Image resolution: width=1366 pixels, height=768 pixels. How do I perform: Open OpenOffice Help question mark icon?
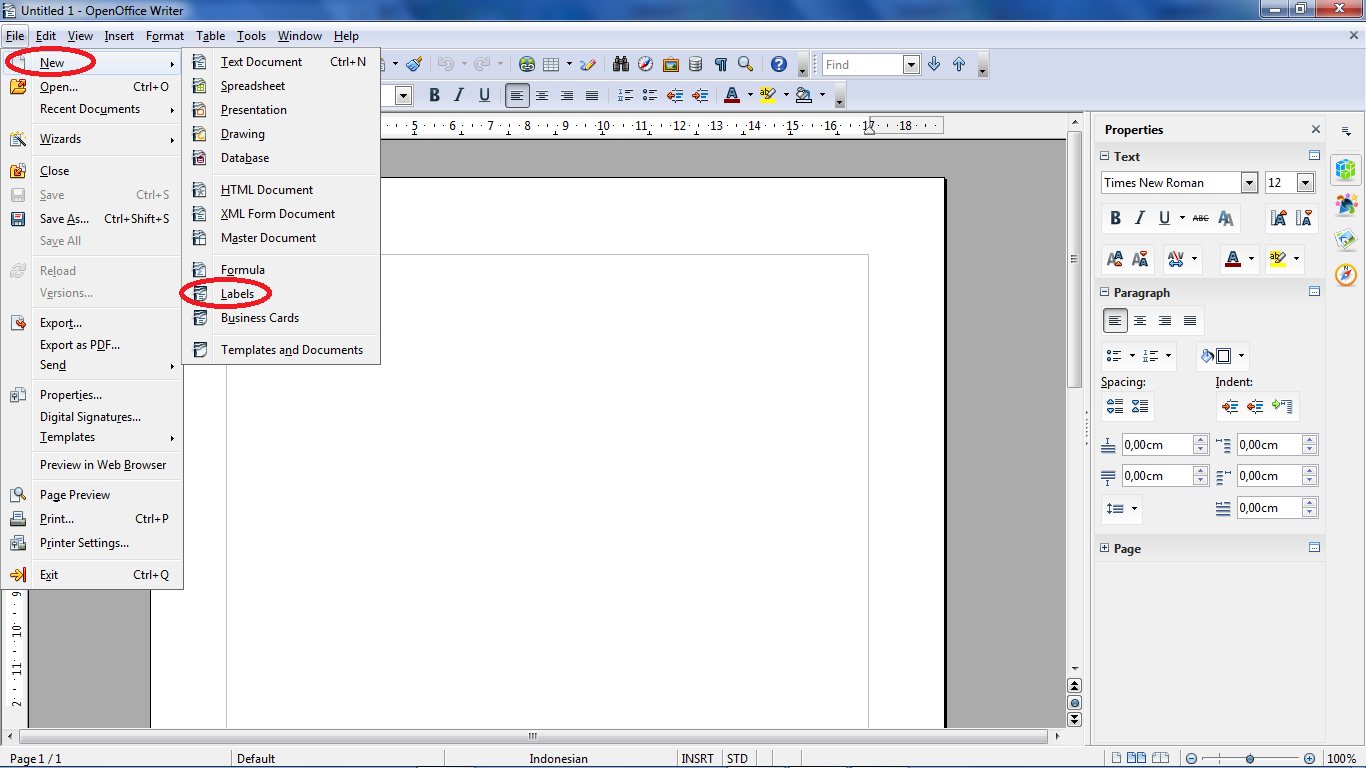tap(779, 64)
